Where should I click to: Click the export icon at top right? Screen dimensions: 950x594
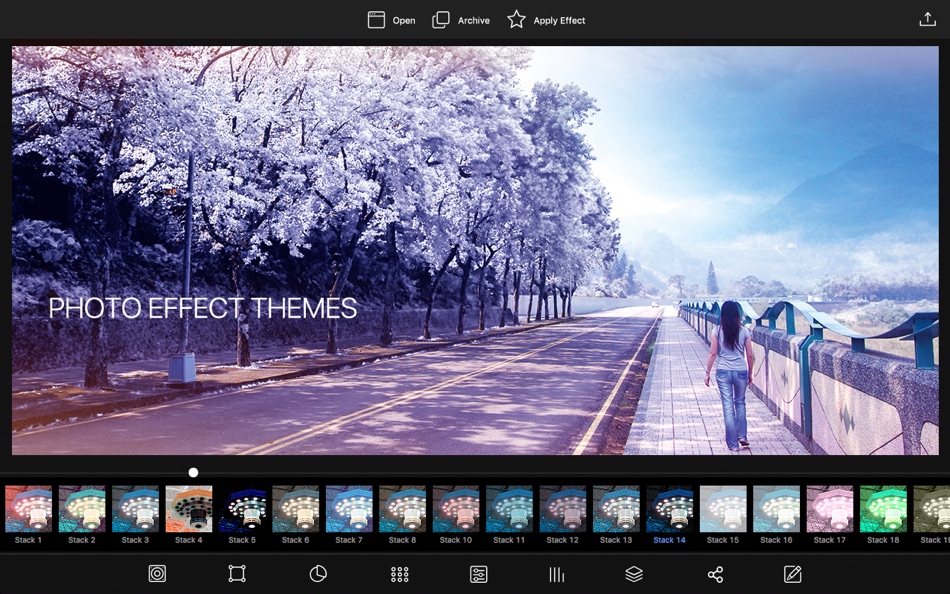click(928, 19)
